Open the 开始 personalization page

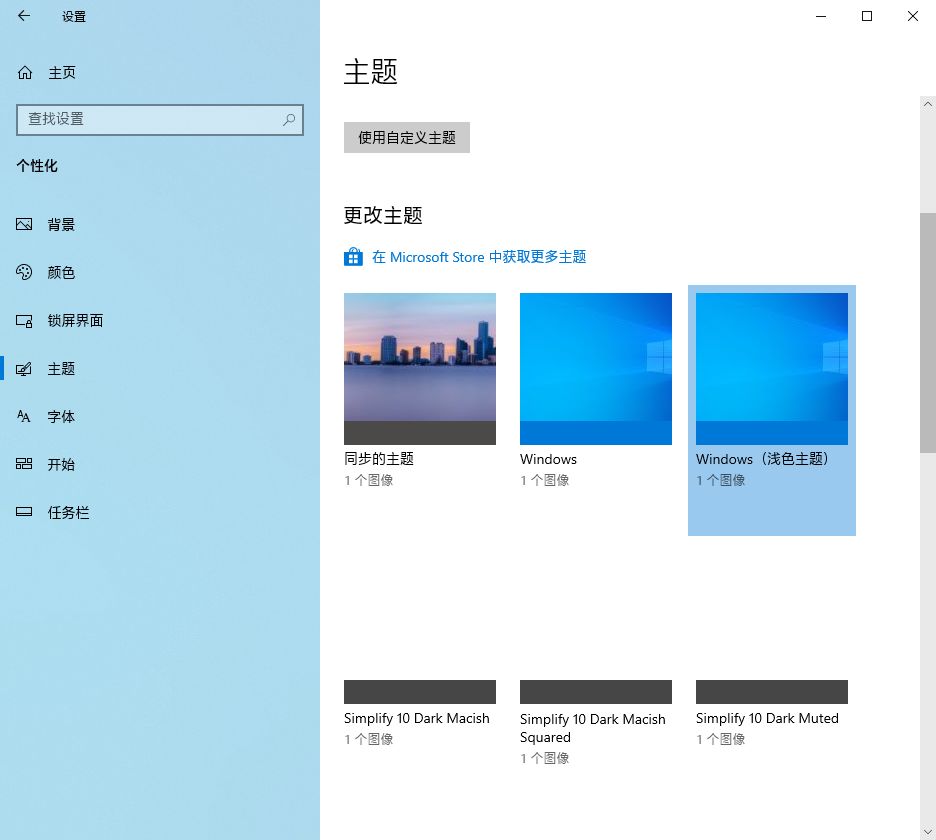tap(160, 464)
